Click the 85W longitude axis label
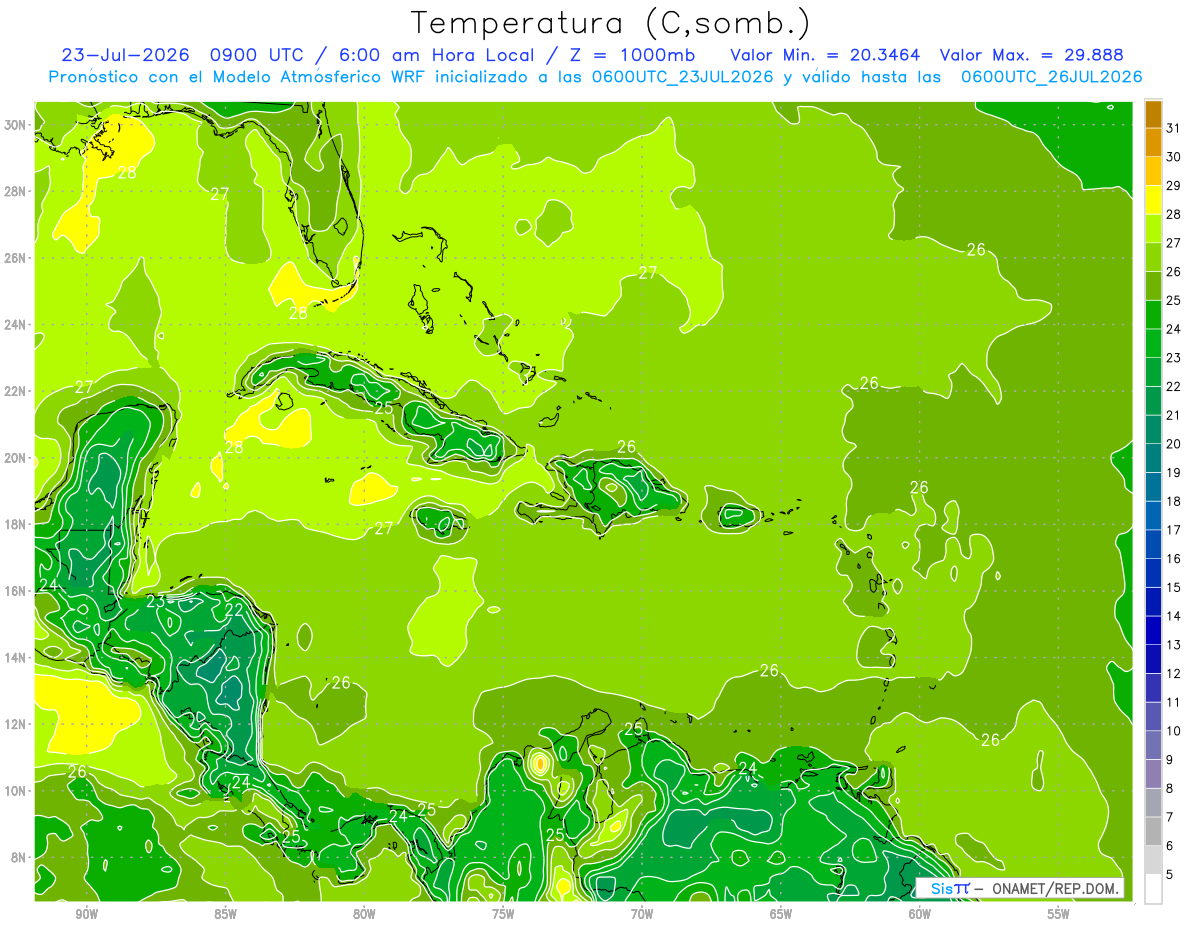This screenshot has width=1200, height=927. pyautogui.click(x=225, y=914)
